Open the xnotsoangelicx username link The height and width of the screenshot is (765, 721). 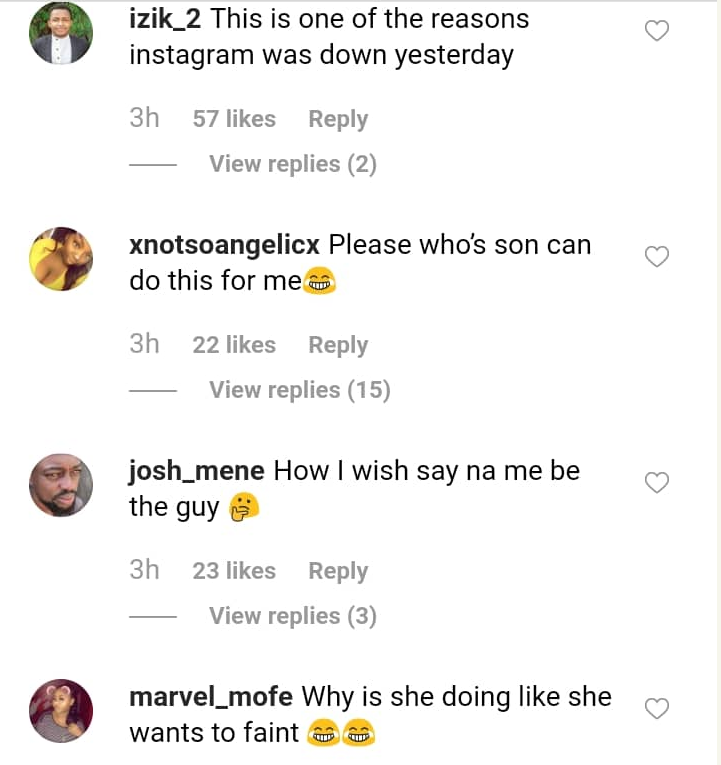pyautogui.click(x=224, y=245)
